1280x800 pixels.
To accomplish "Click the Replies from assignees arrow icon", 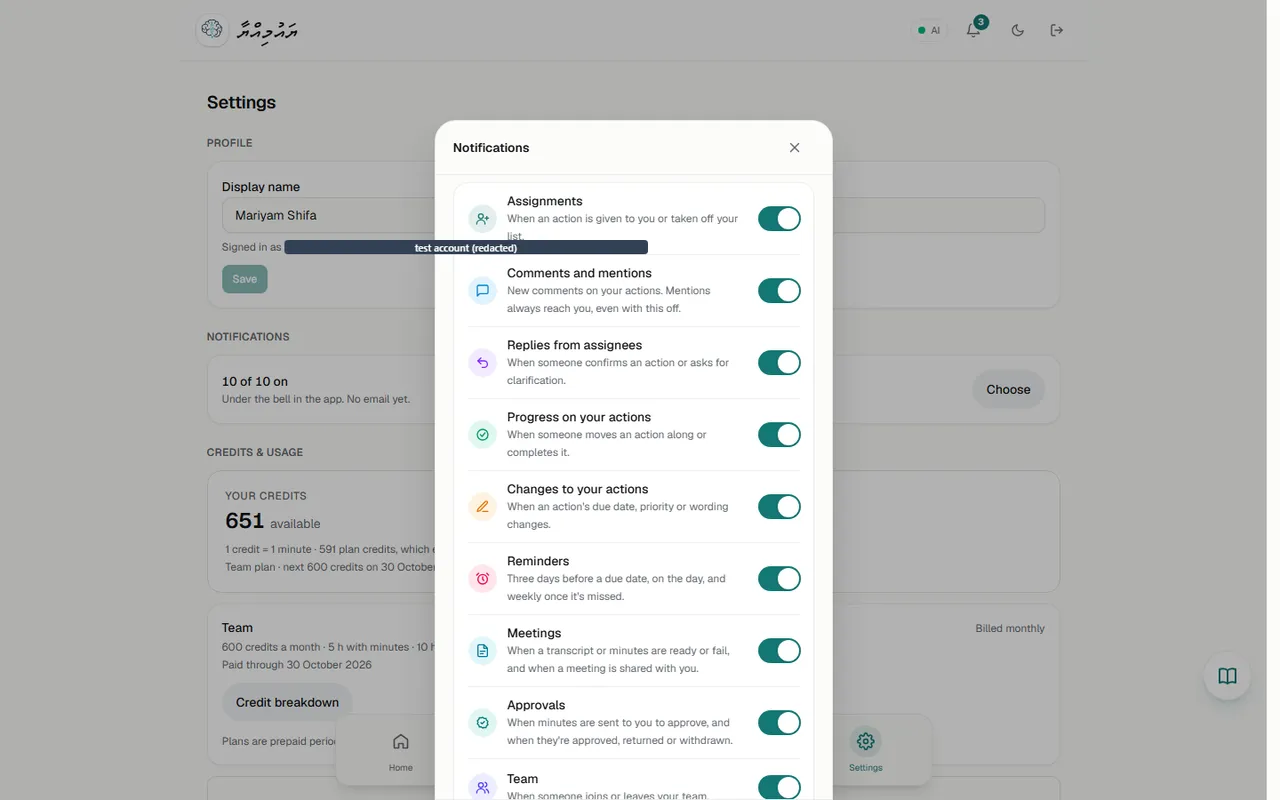I will point(483,363).
